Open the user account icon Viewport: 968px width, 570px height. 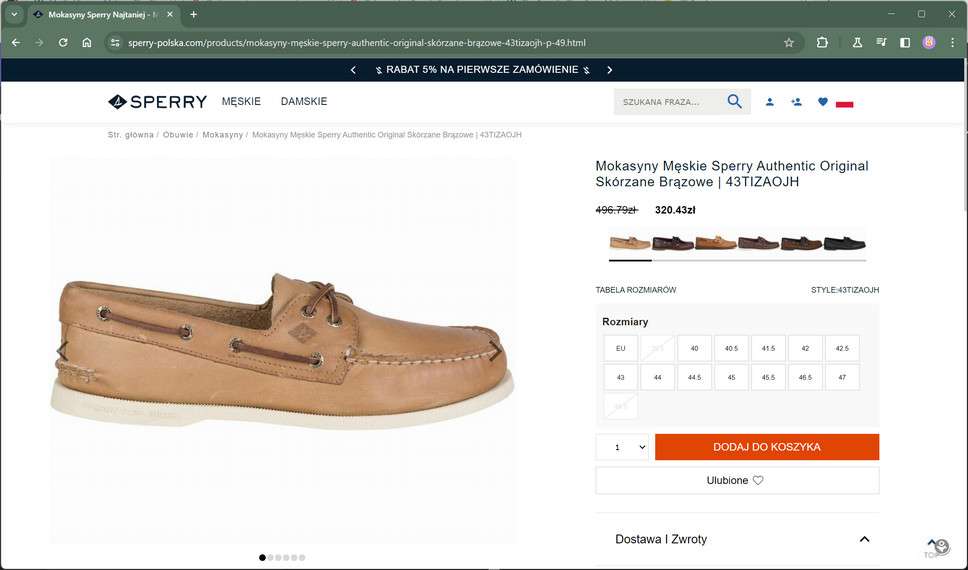[770, 102]
